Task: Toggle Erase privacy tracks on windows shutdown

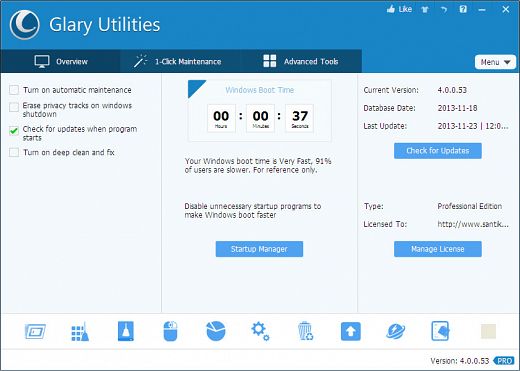Action: 14,107
